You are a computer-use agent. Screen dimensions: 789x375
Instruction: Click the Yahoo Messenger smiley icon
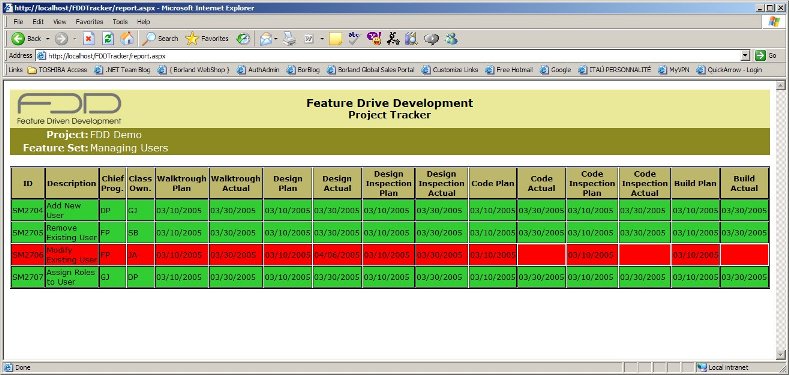tap(374, 38)
